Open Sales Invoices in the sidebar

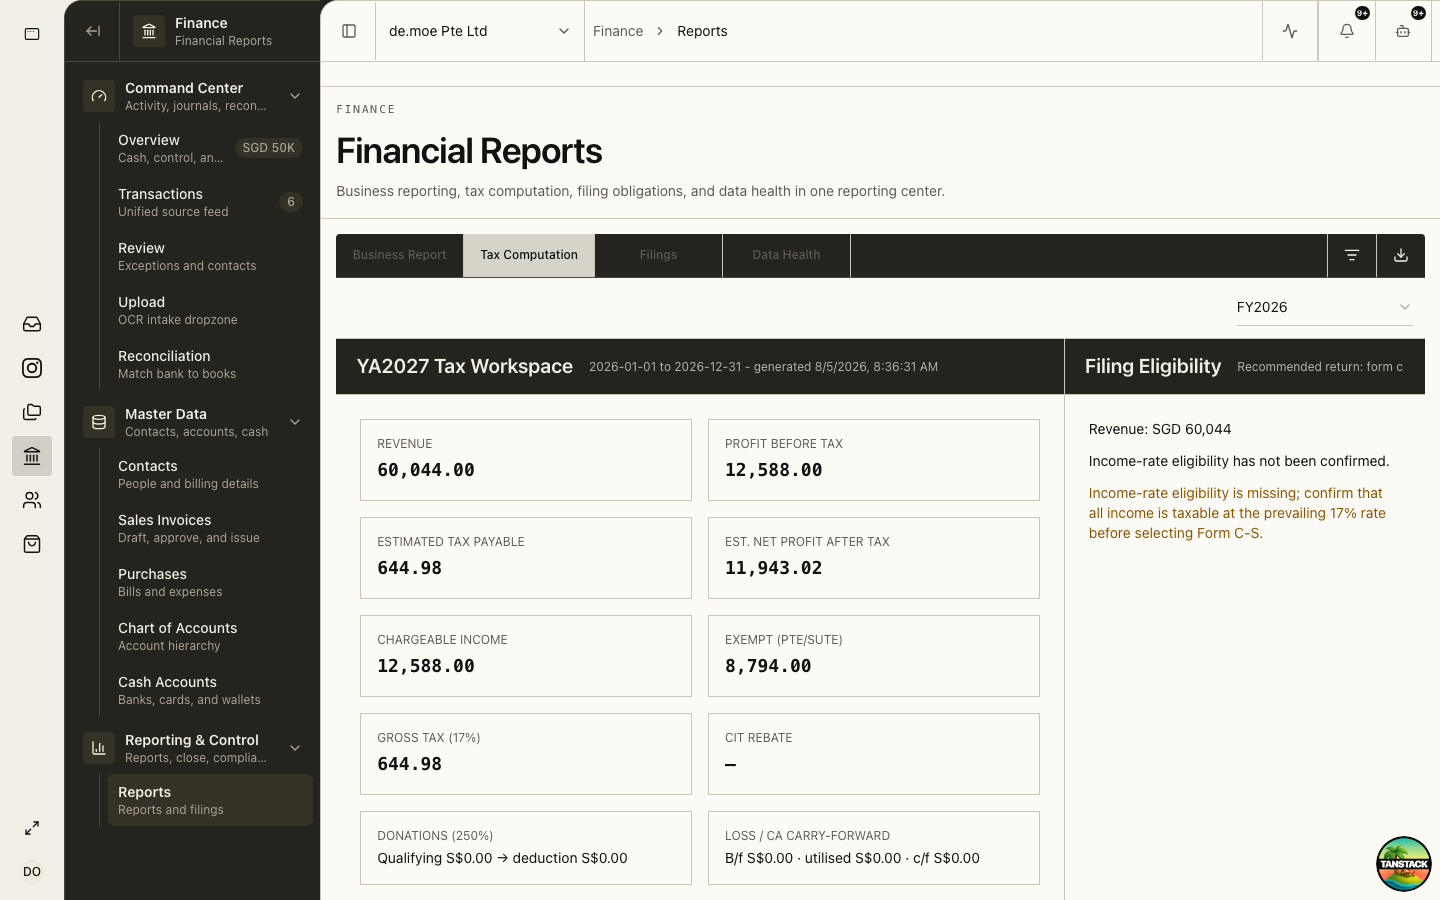[210, 528]
